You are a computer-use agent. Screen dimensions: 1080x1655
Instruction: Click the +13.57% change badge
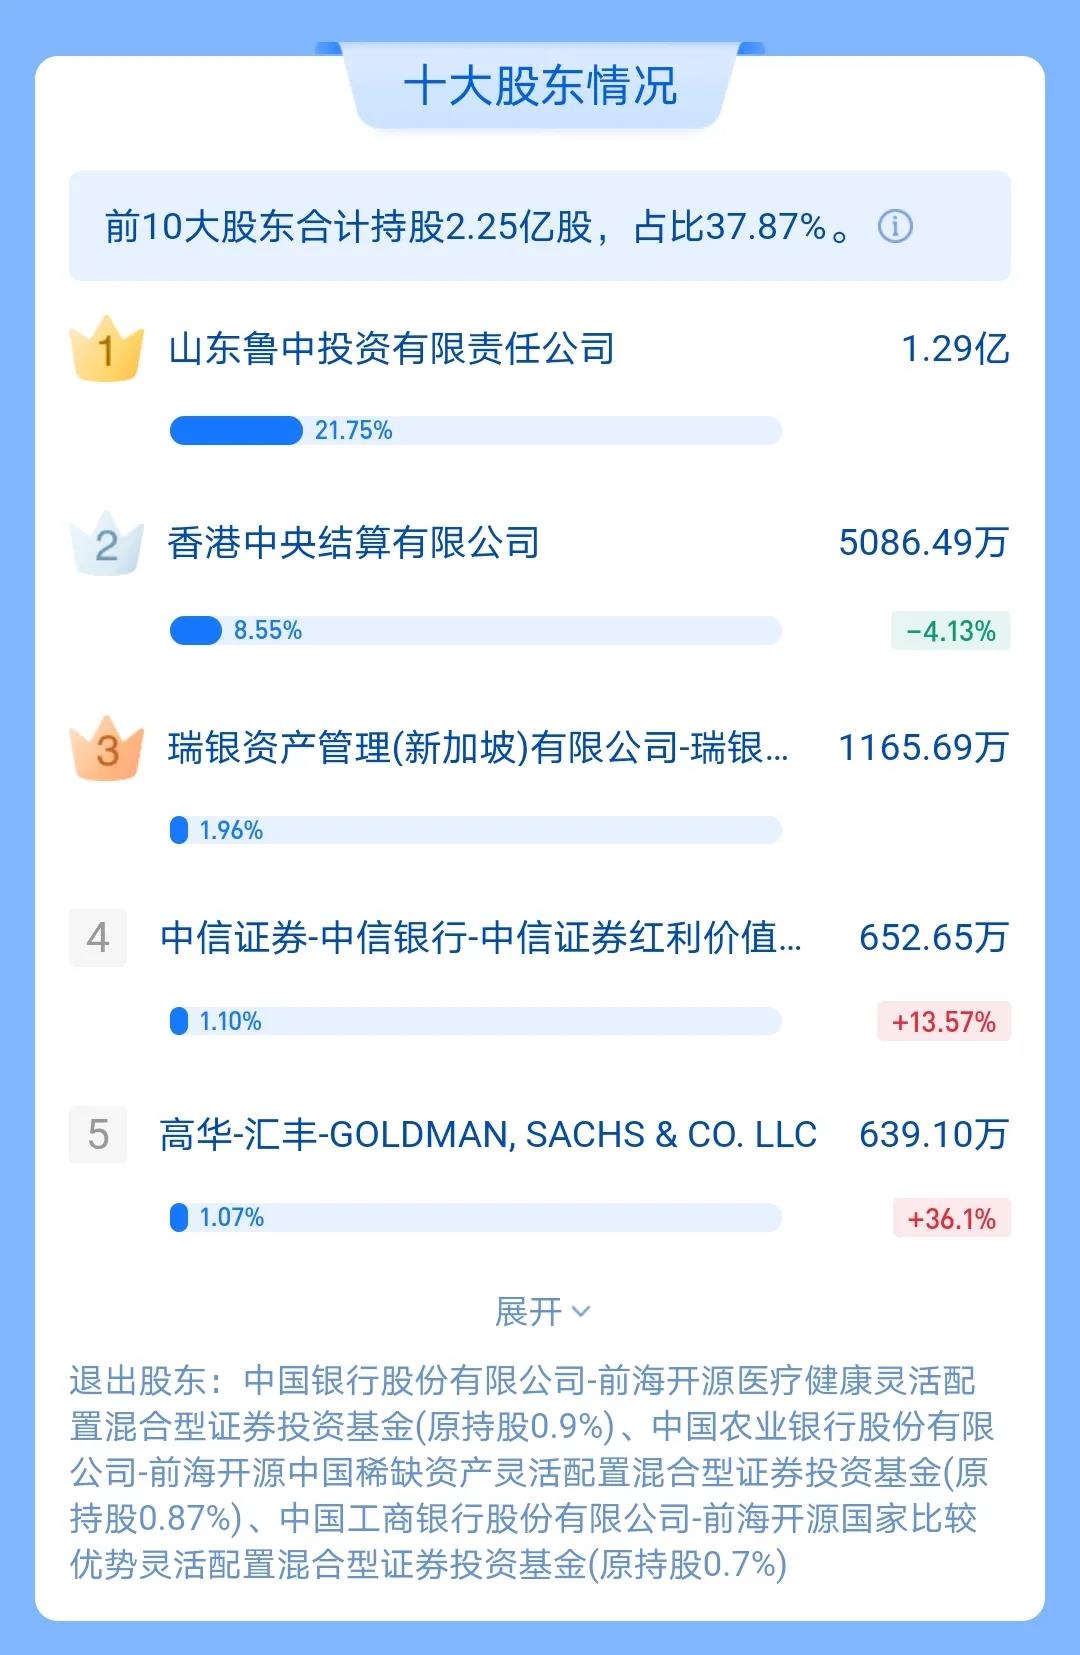click(943, 1022)
